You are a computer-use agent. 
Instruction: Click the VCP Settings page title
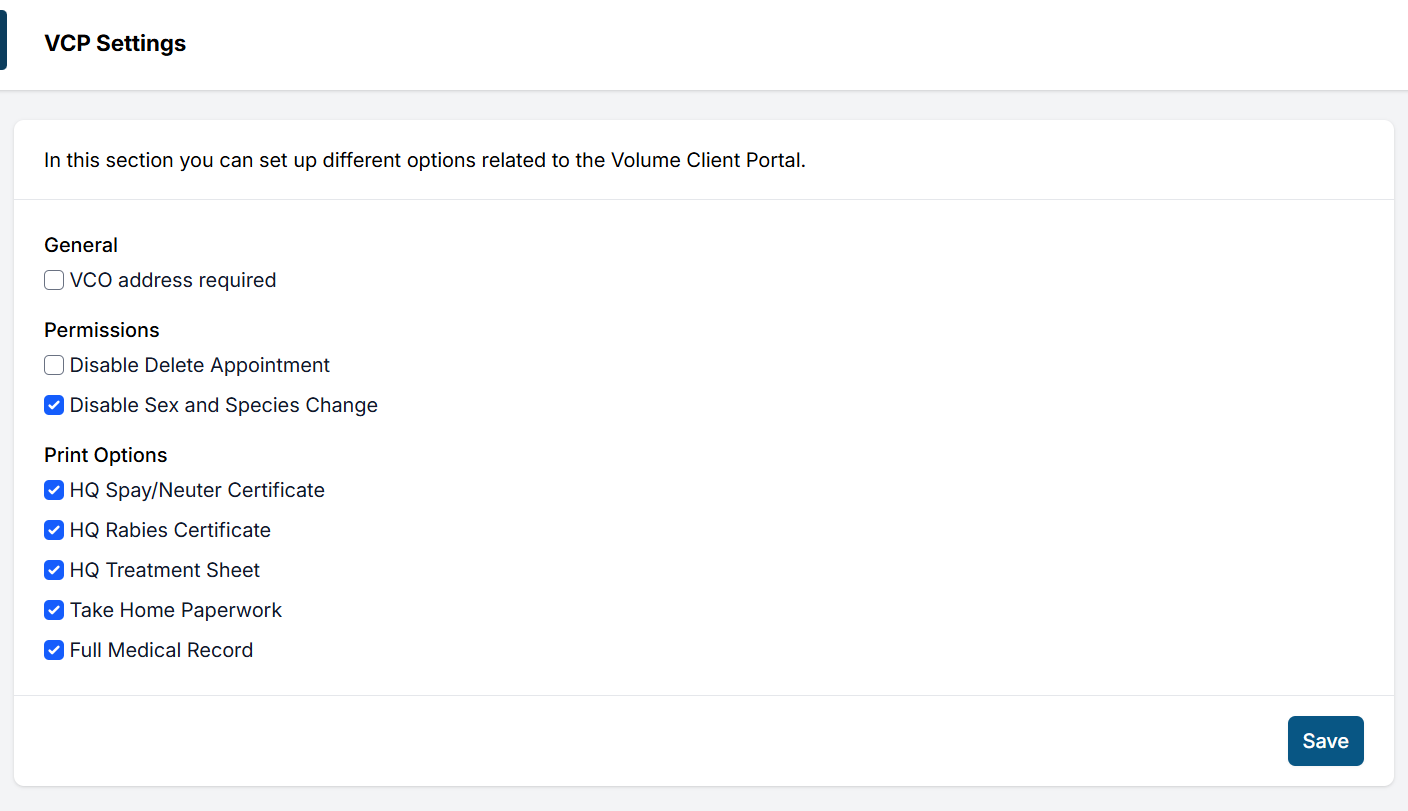[x=115, y=44]
